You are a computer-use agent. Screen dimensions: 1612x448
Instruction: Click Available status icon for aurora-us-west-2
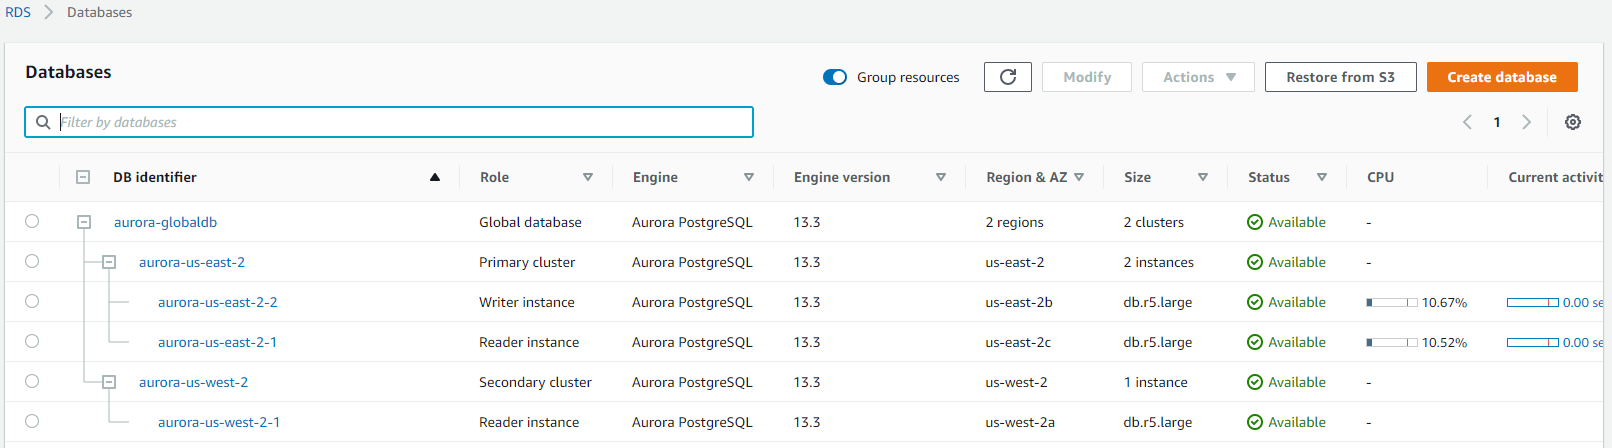[1255, 382]
